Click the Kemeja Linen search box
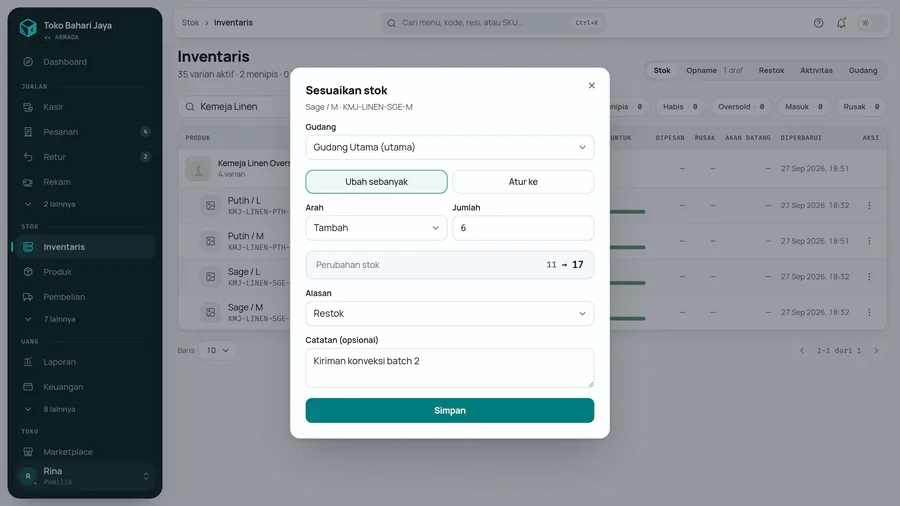The image size is (900, 506). pyautogui.click(x=235, y=107)
